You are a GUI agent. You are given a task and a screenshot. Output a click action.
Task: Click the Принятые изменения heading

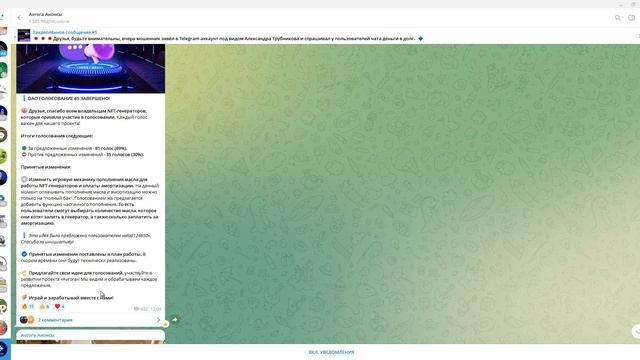[46, 167]
